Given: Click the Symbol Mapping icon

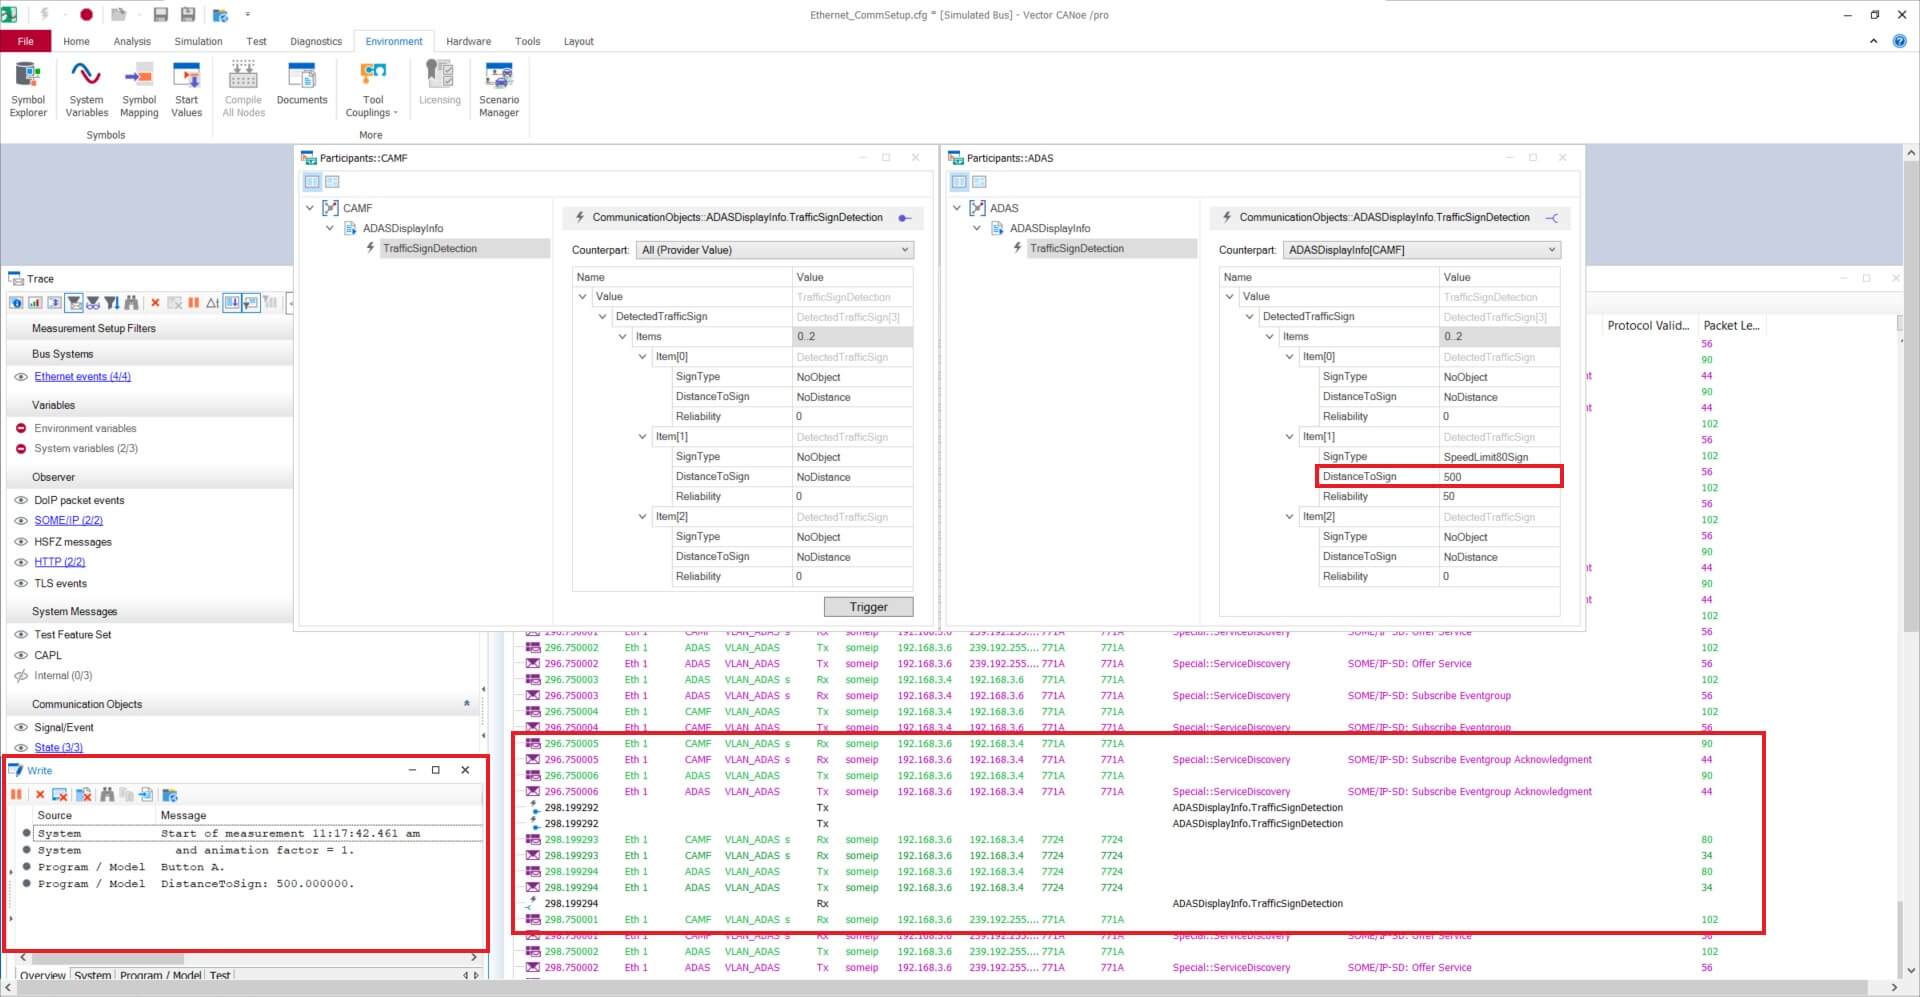Looking at the screenshot, I should click(x=139, y=88).
